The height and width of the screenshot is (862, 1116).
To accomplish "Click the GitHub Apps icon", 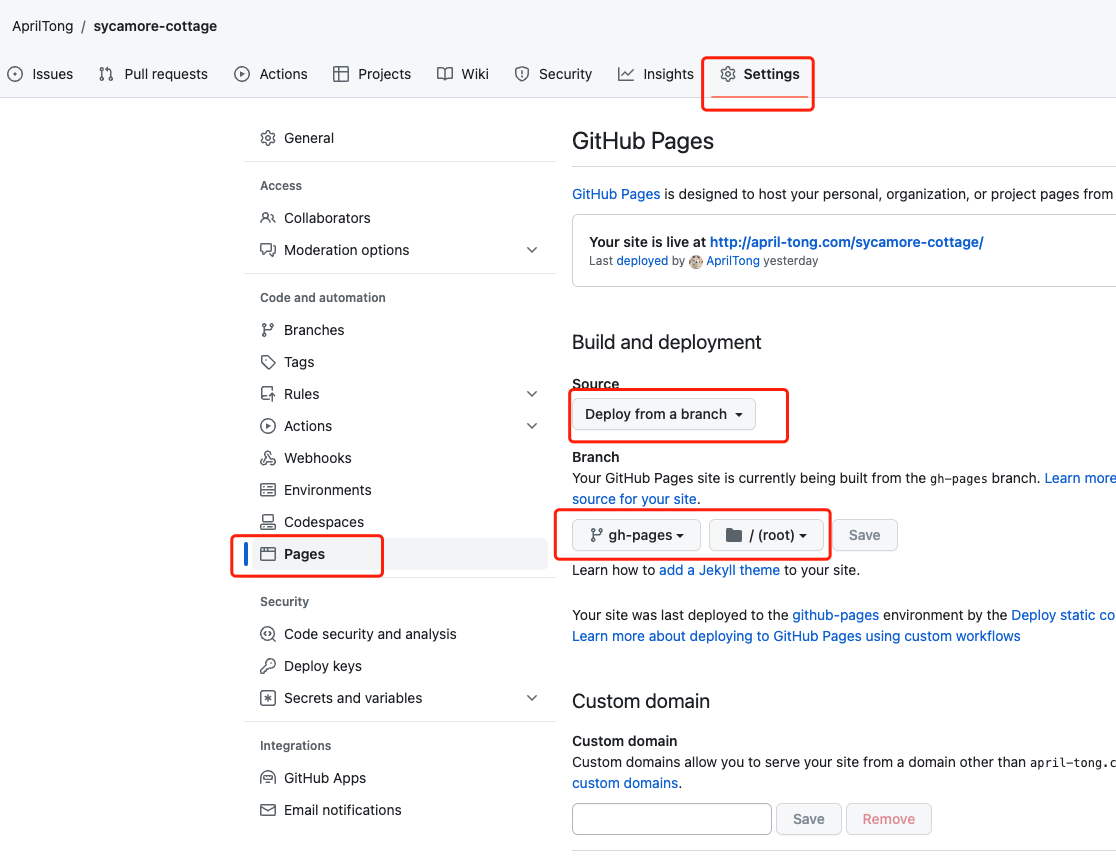I will pyautogui.click(x=268, y=778).
